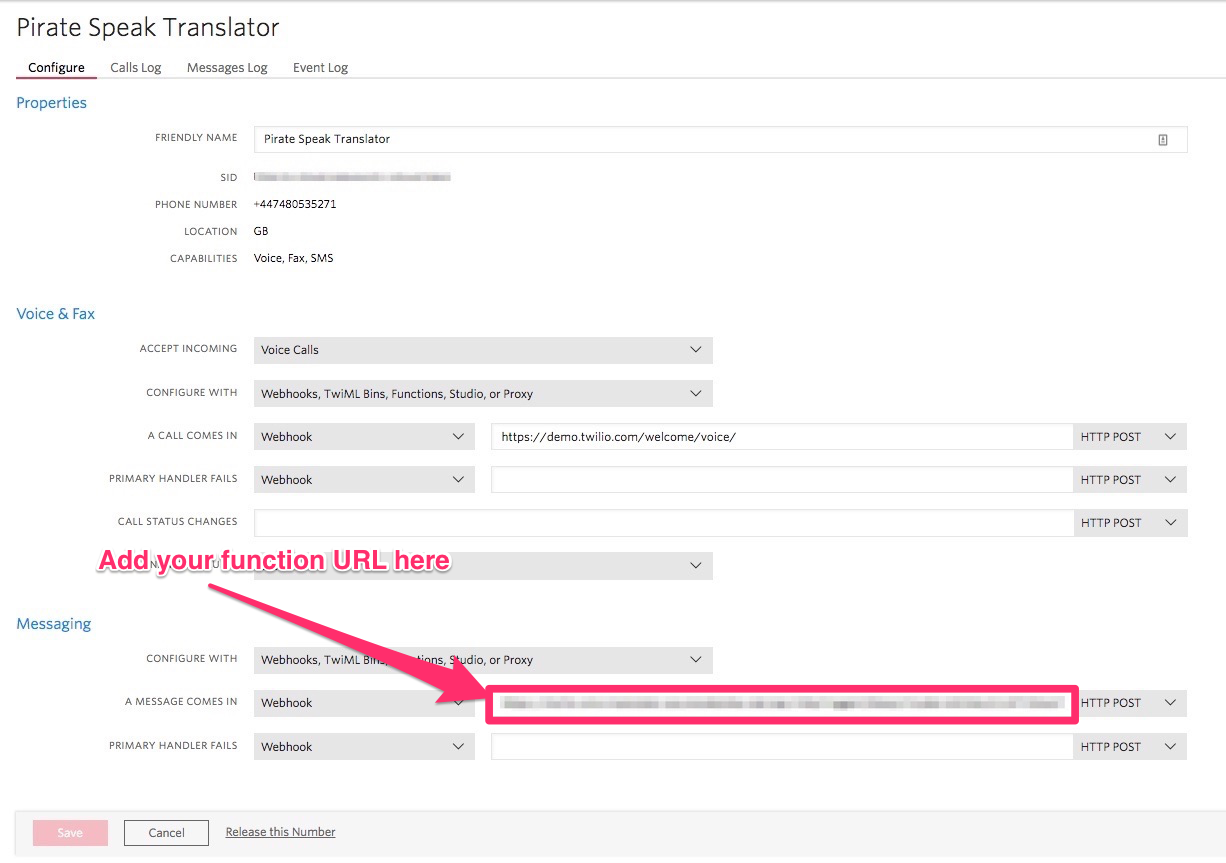Open the dropdown below Call Status Changes

(x=483, y=566)
